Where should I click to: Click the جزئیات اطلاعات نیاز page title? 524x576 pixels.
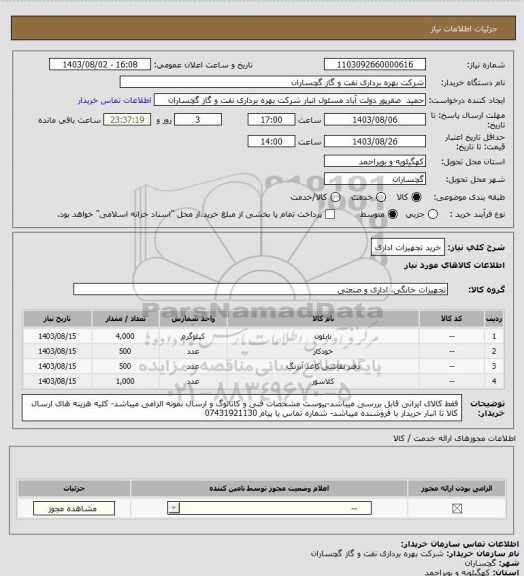point(464,29)
